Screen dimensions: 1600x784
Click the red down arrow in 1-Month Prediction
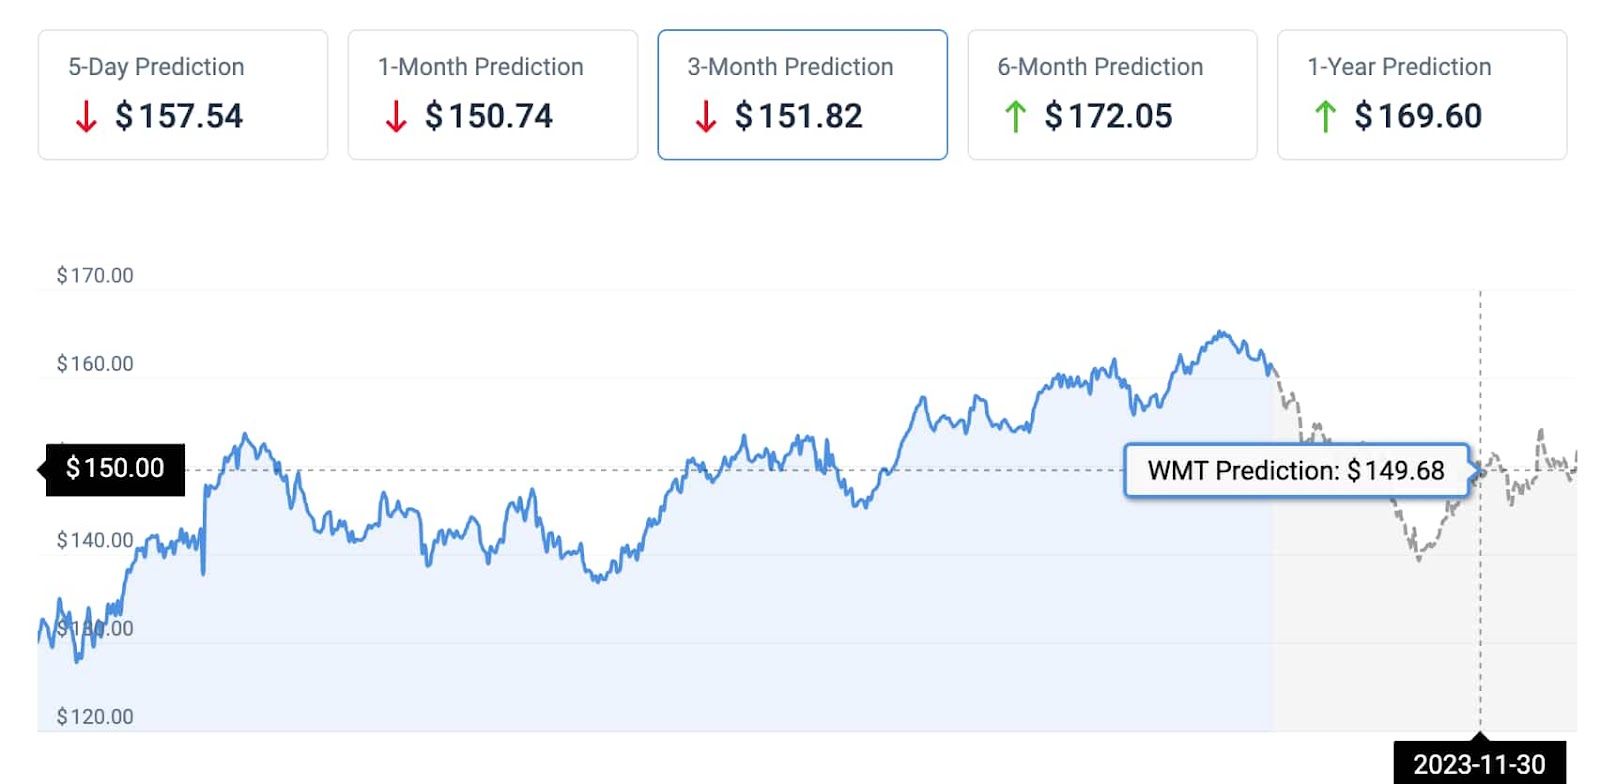396,116
